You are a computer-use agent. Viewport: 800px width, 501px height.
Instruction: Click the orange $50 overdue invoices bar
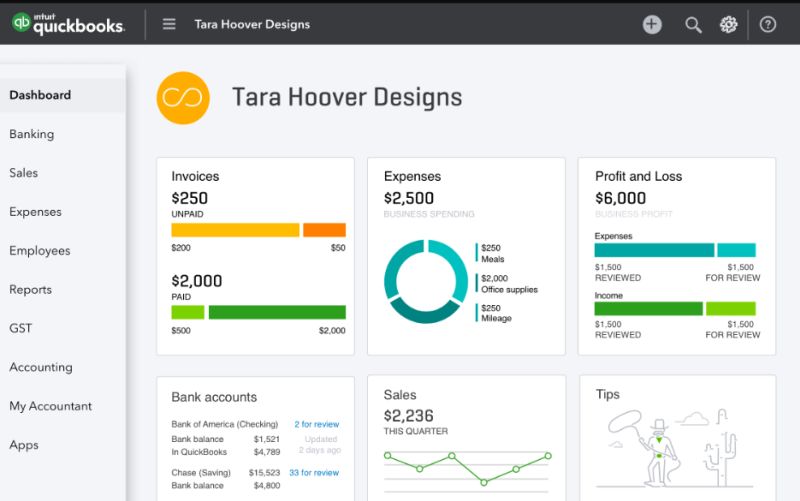click(x=324, y=230)
